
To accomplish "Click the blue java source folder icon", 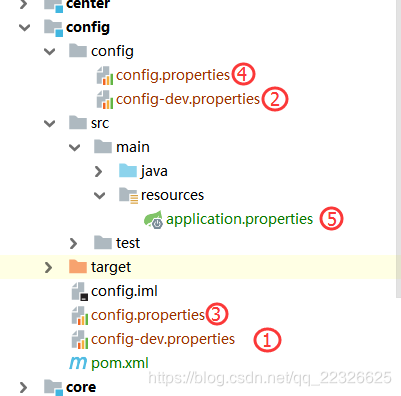I will 128,171.
